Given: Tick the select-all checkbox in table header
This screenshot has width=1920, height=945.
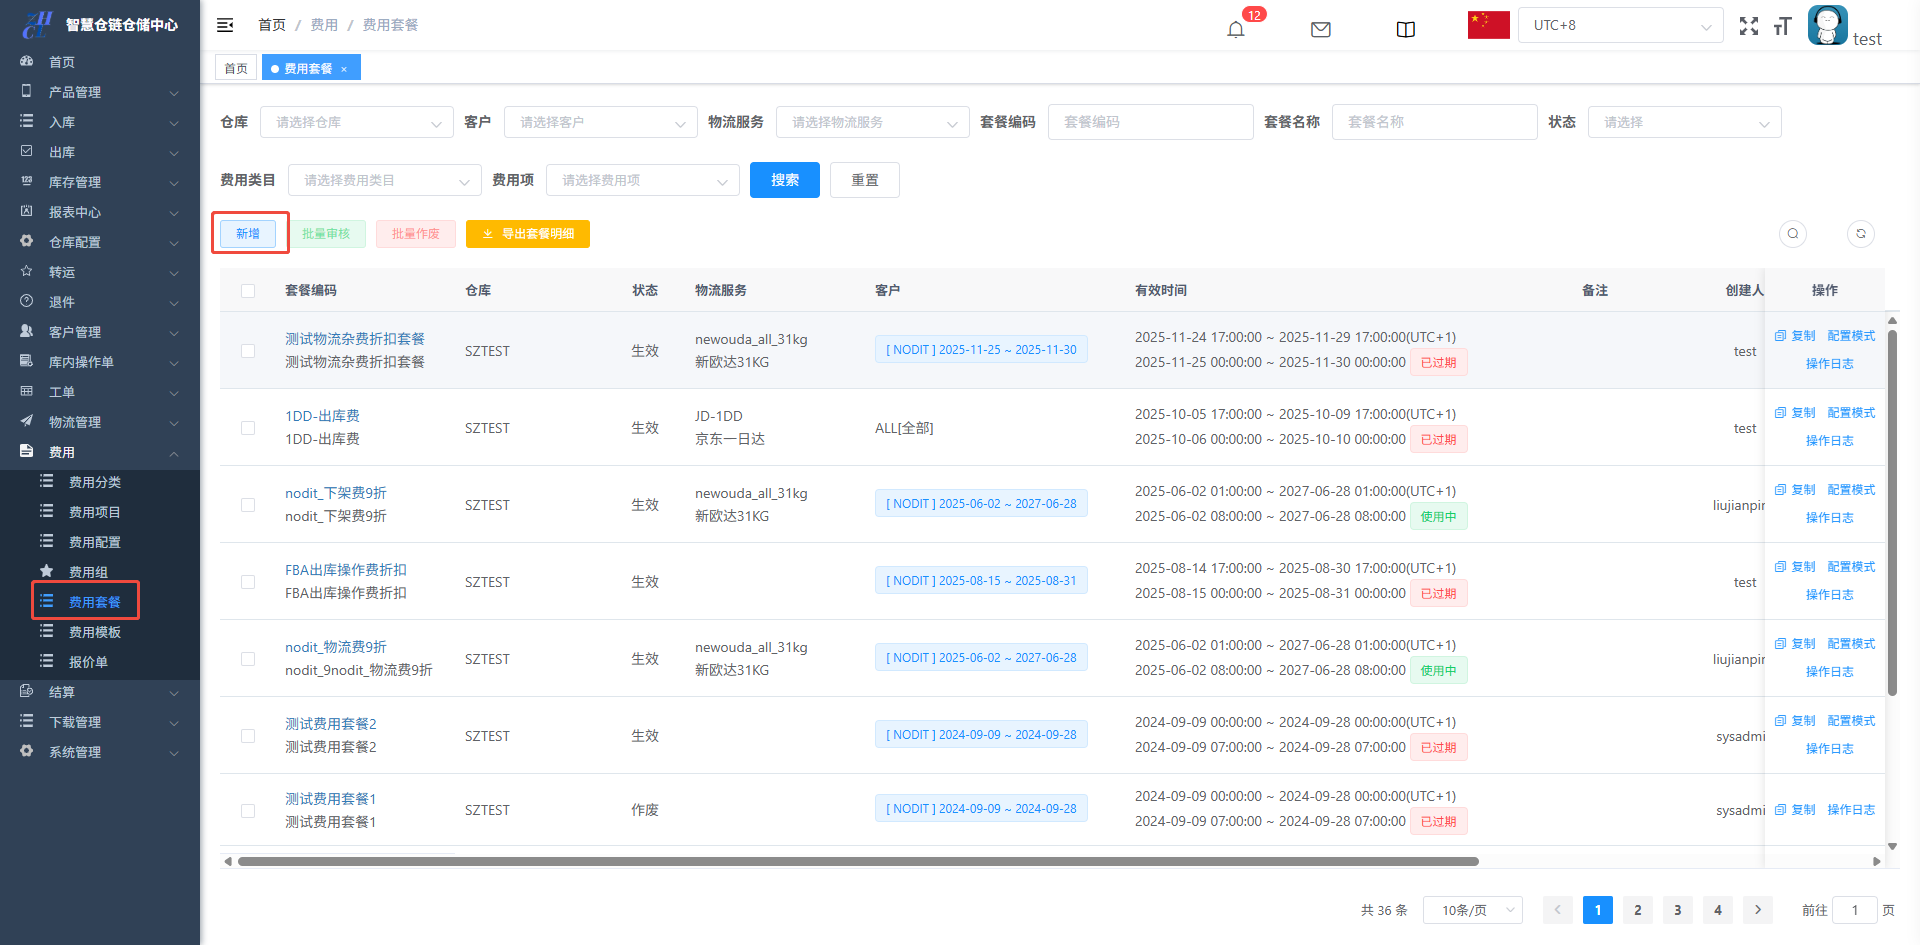Looking at the screenshot, I should [x=248, y=291].
